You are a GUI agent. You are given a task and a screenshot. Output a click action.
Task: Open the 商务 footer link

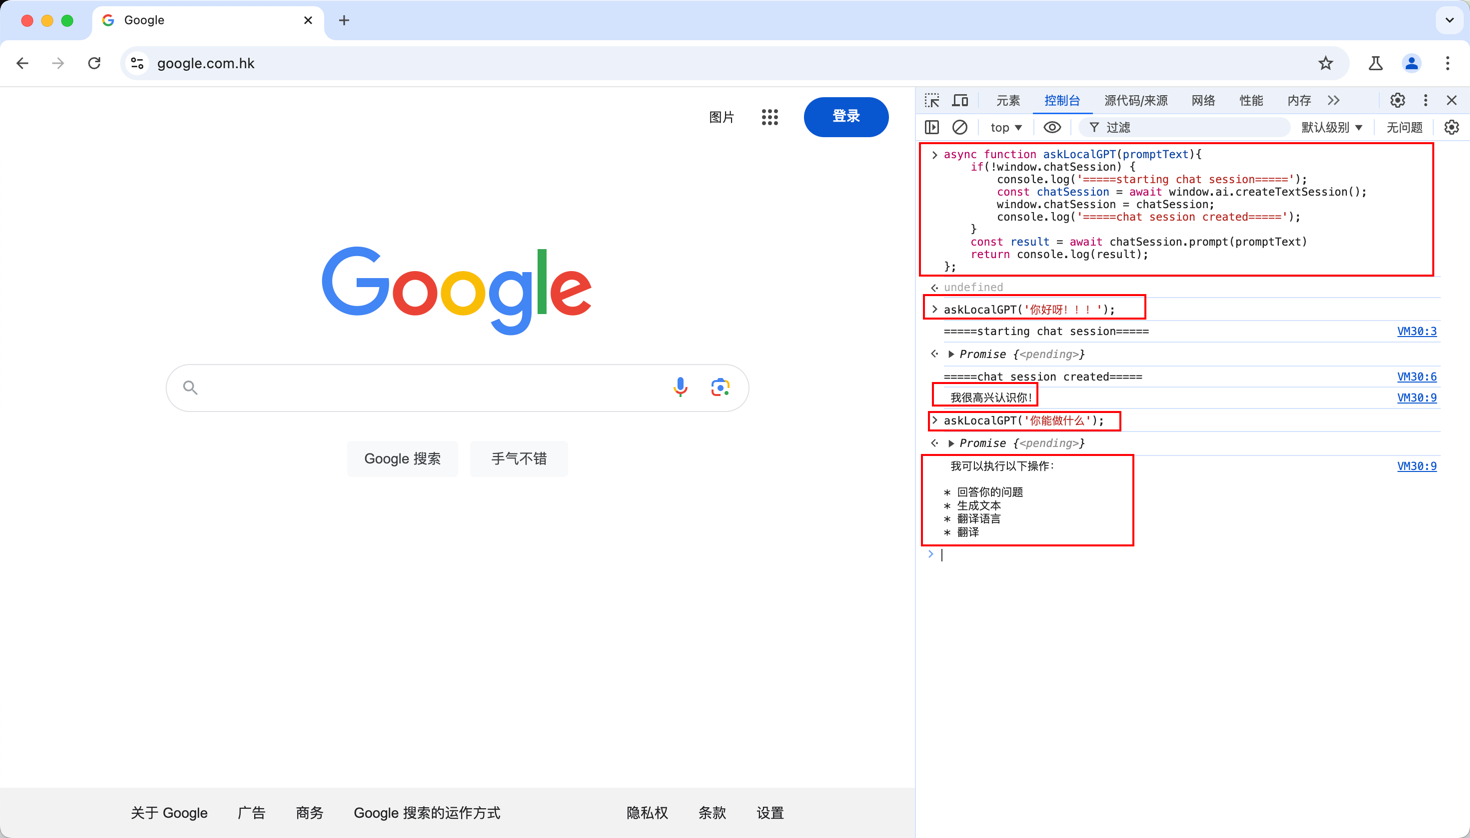[310, 813]
